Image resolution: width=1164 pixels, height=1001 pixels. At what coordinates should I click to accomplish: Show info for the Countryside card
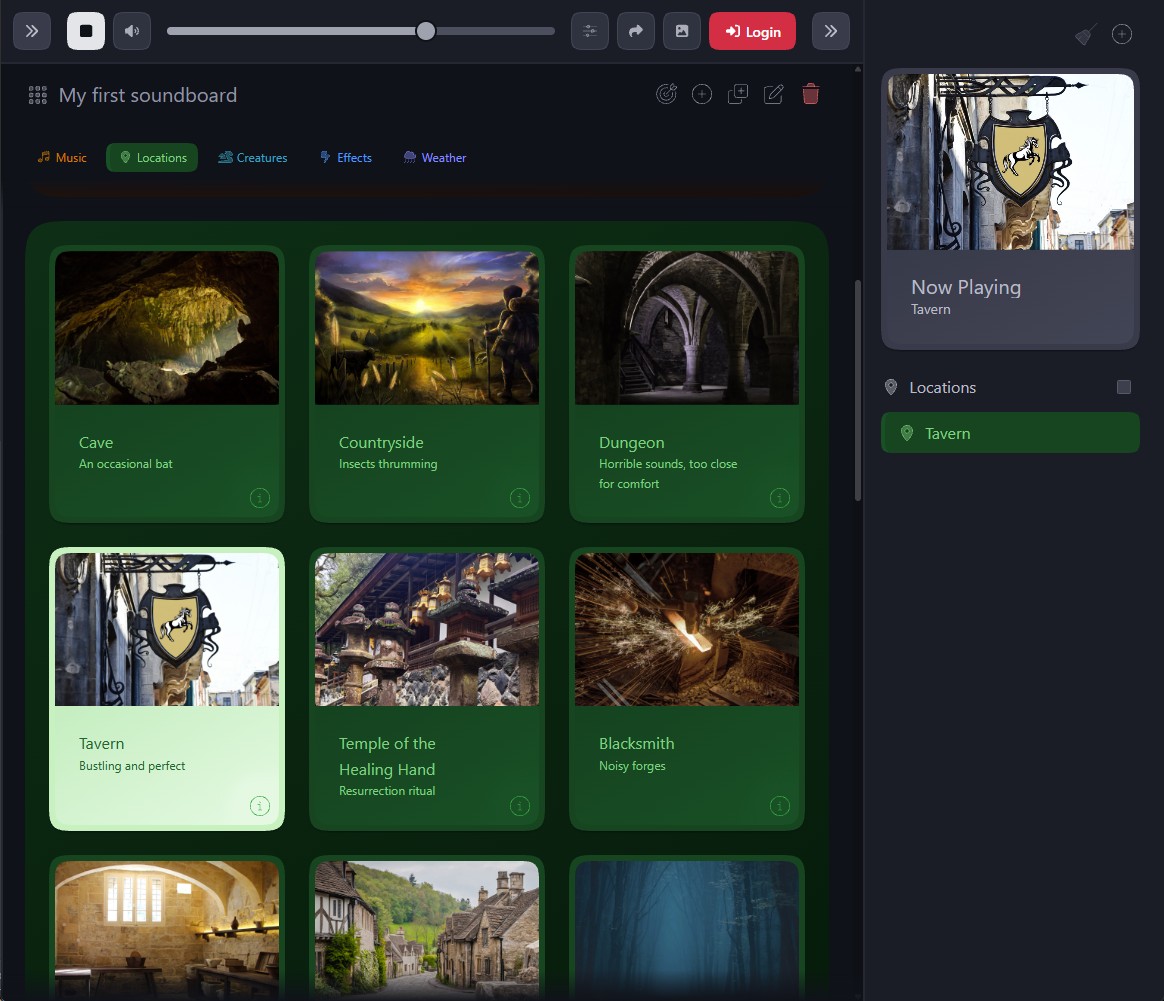pos(520,498)
